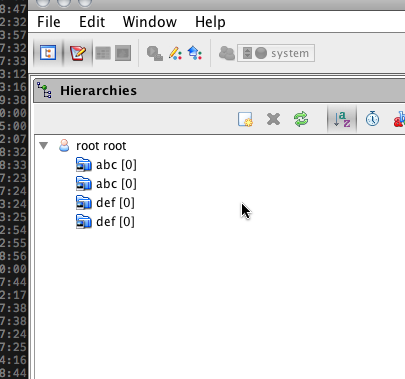
Task: Click the overlapping shapes toolbar icon
Action: [x=155, y=53]
